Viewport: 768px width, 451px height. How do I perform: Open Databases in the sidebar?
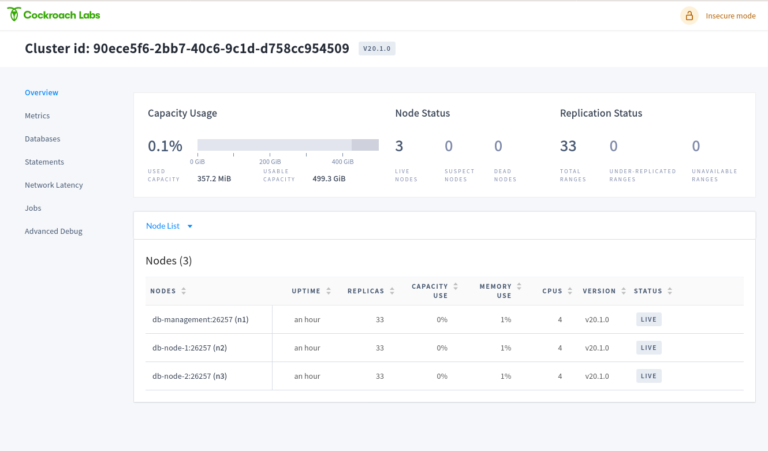click(42, 139)
